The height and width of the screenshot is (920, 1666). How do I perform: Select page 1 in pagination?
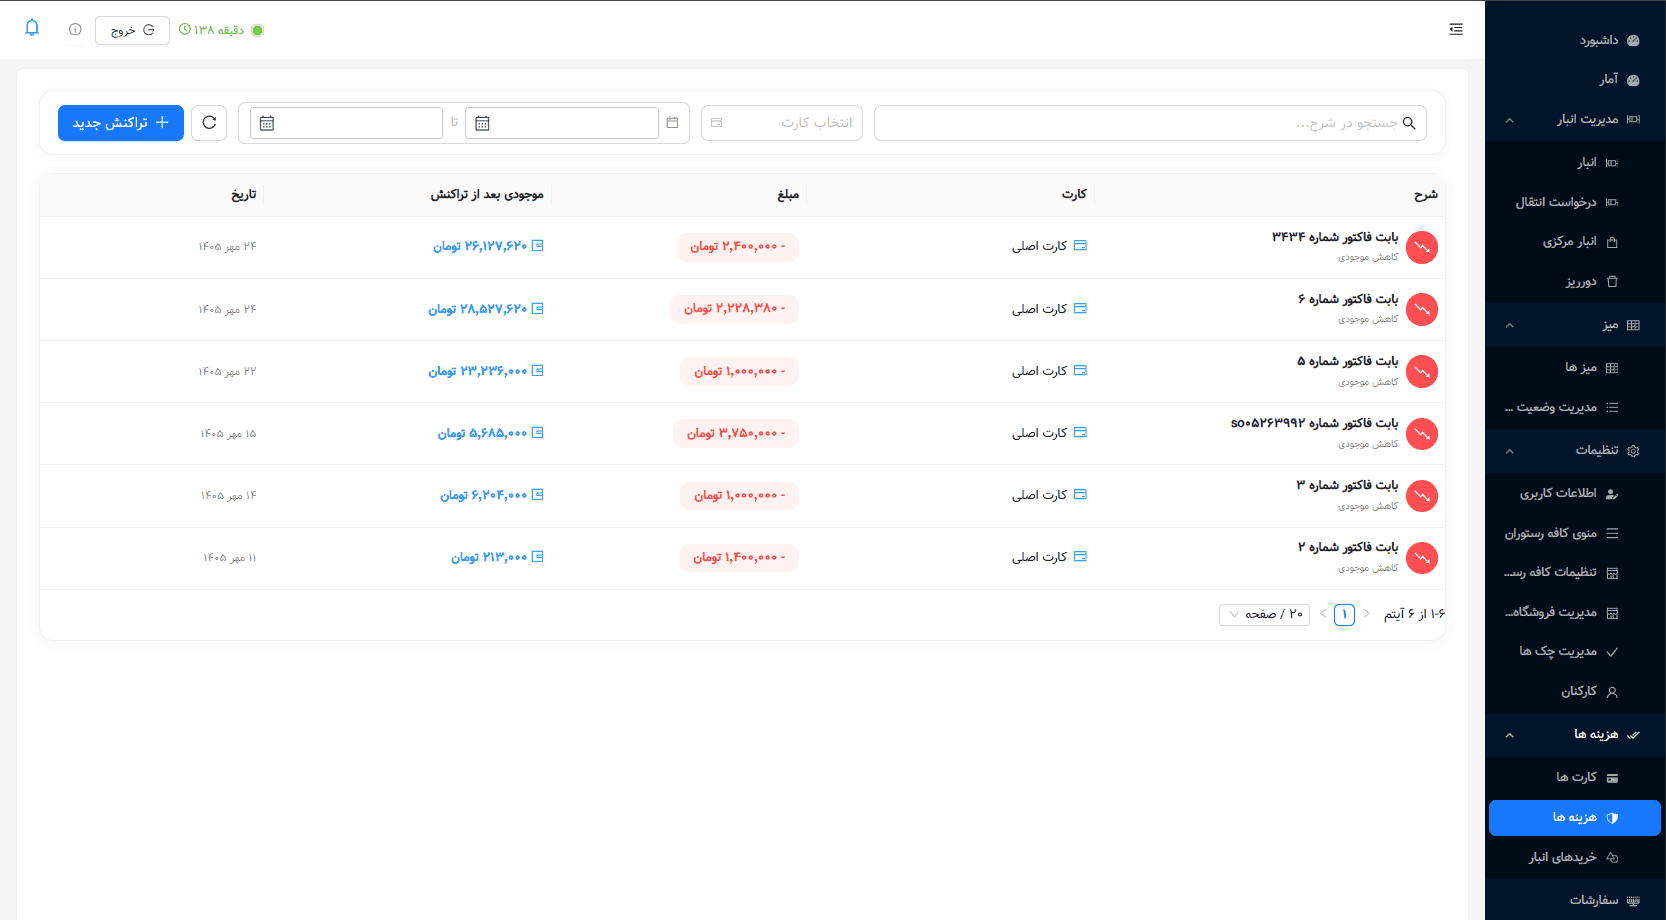point(1344,614)
